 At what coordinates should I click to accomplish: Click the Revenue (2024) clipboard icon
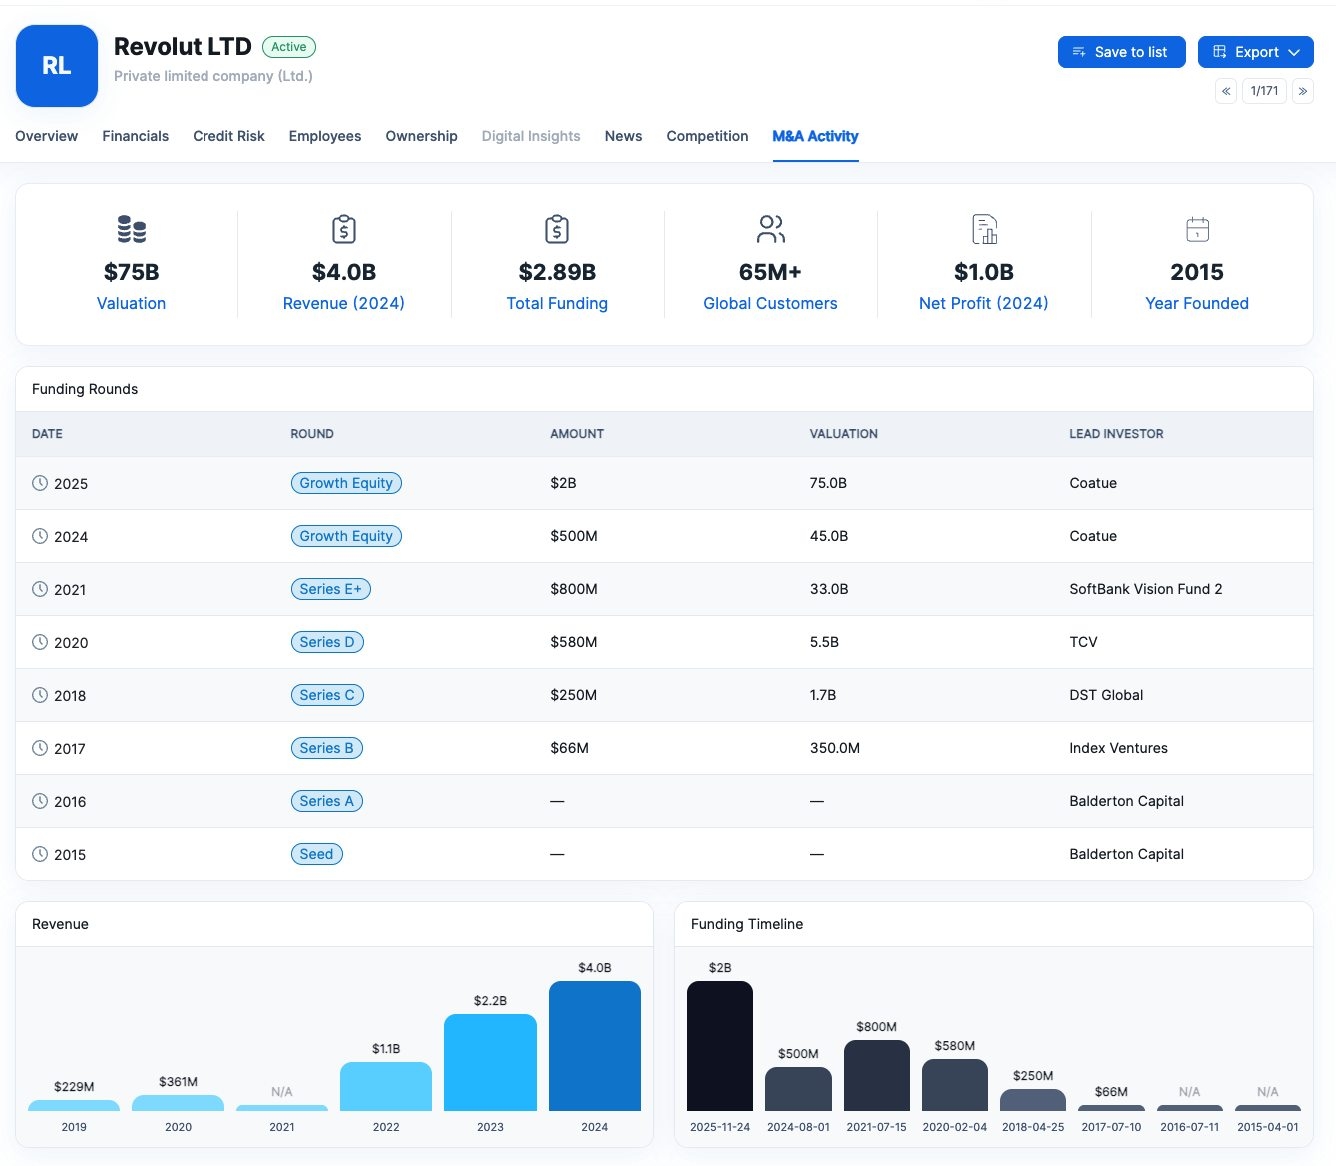click(x=344, y=230)
